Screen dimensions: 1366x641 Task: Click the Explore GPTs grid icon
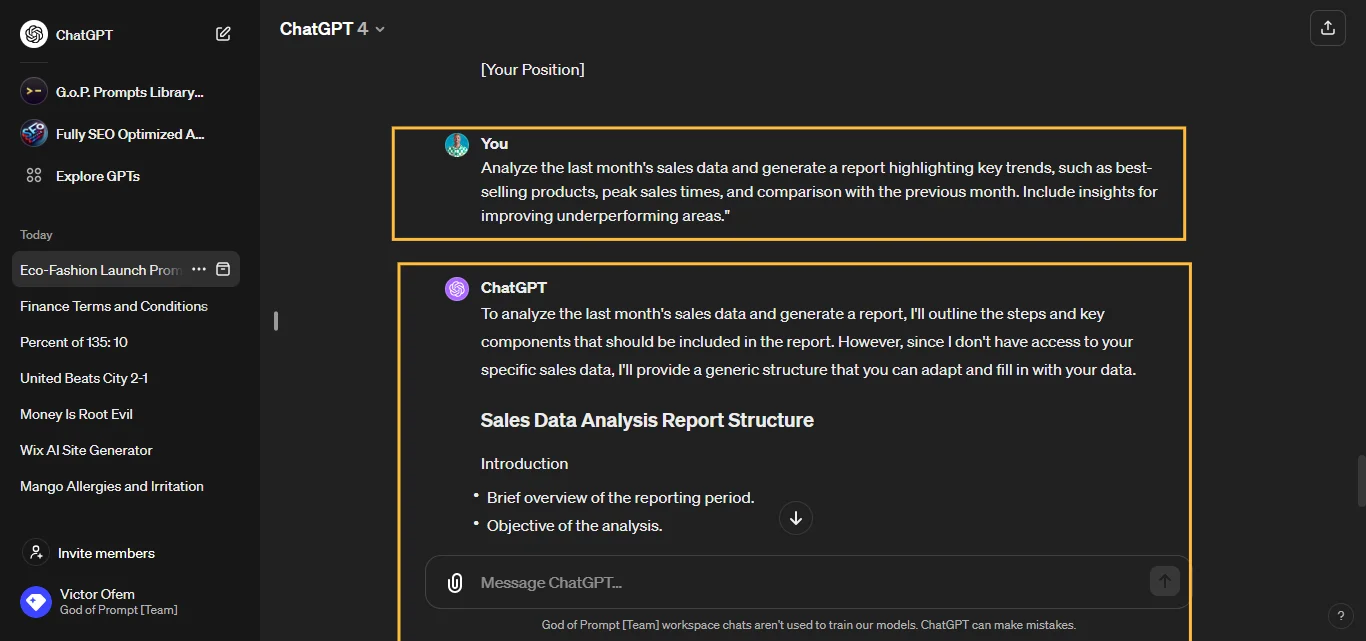(34, 176)
